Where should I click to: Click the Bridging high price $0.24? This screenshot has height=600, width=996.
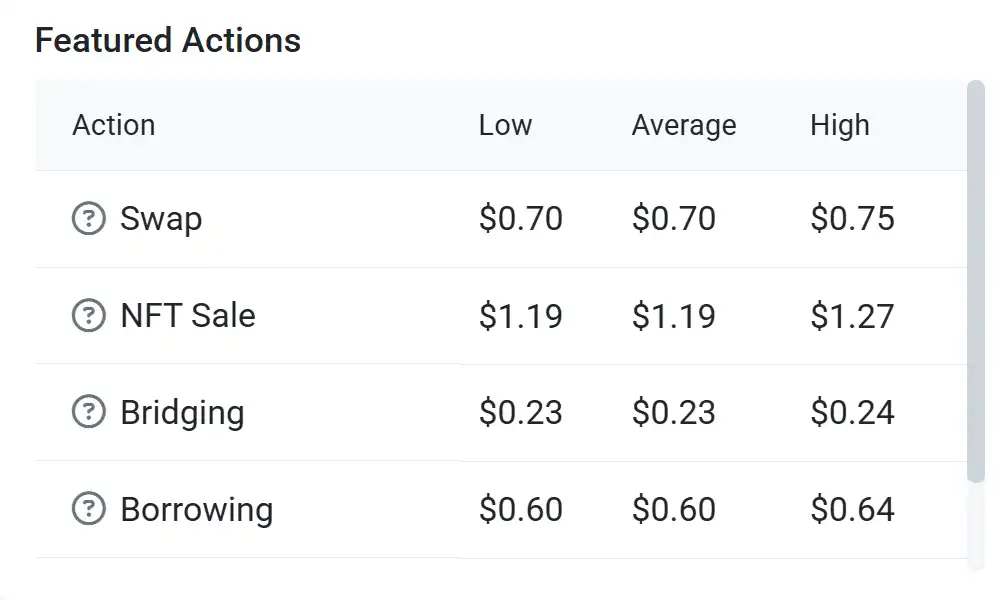852,412
